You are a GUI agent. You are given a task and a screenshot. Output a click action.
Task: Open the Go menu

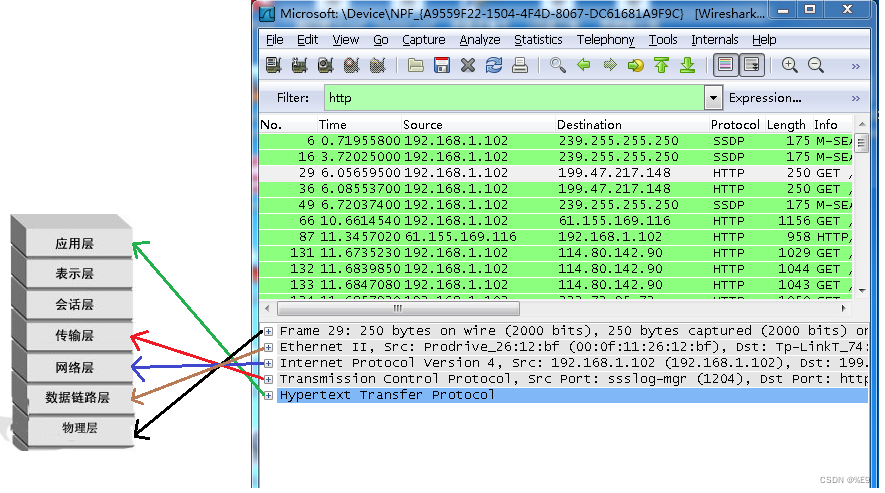[x=381, y=40]
